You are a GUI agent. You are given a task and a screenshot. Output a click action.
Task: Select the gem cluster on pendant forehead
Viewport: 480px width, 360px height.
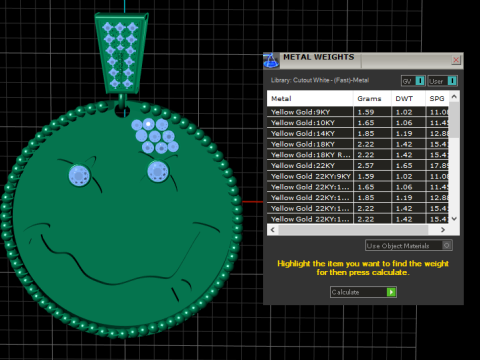point(155,136)
